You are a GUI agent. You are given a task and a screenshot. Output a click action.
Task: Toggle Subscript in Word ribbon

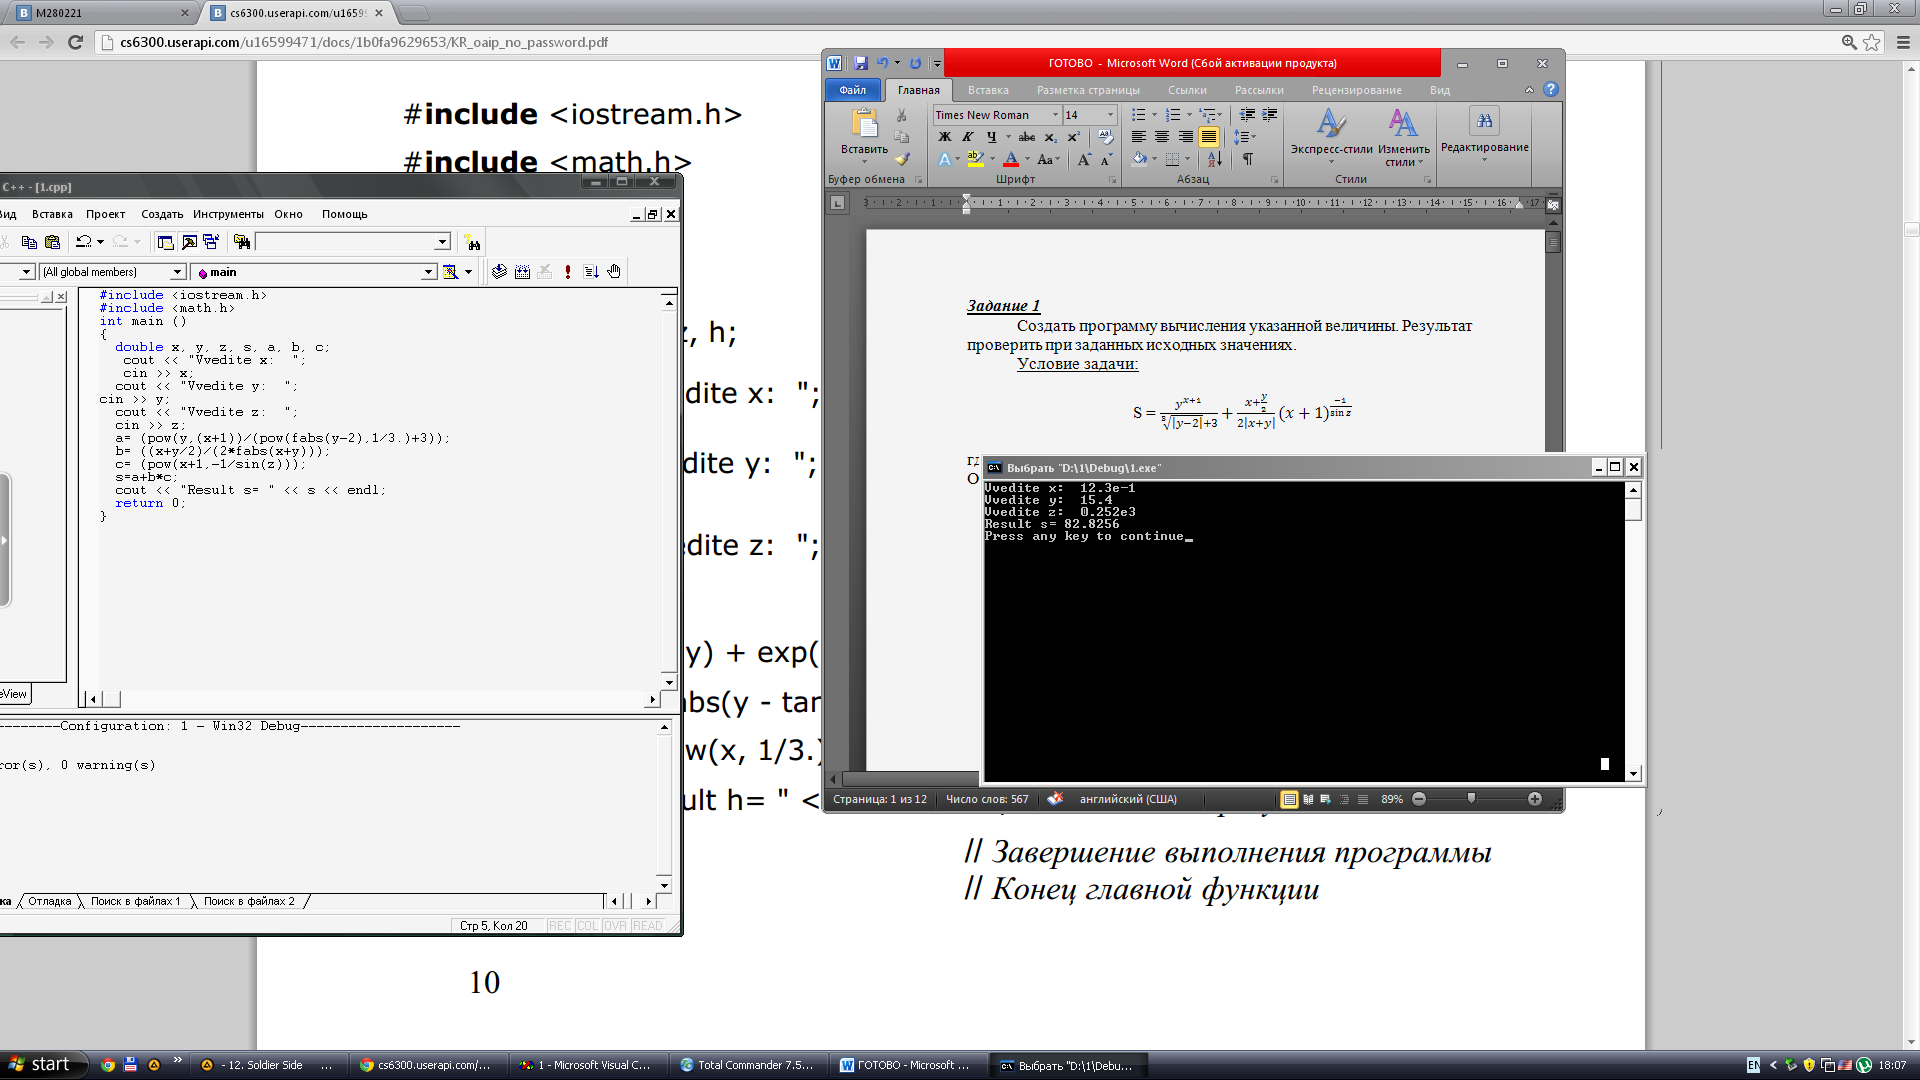tap(1051, 137)
